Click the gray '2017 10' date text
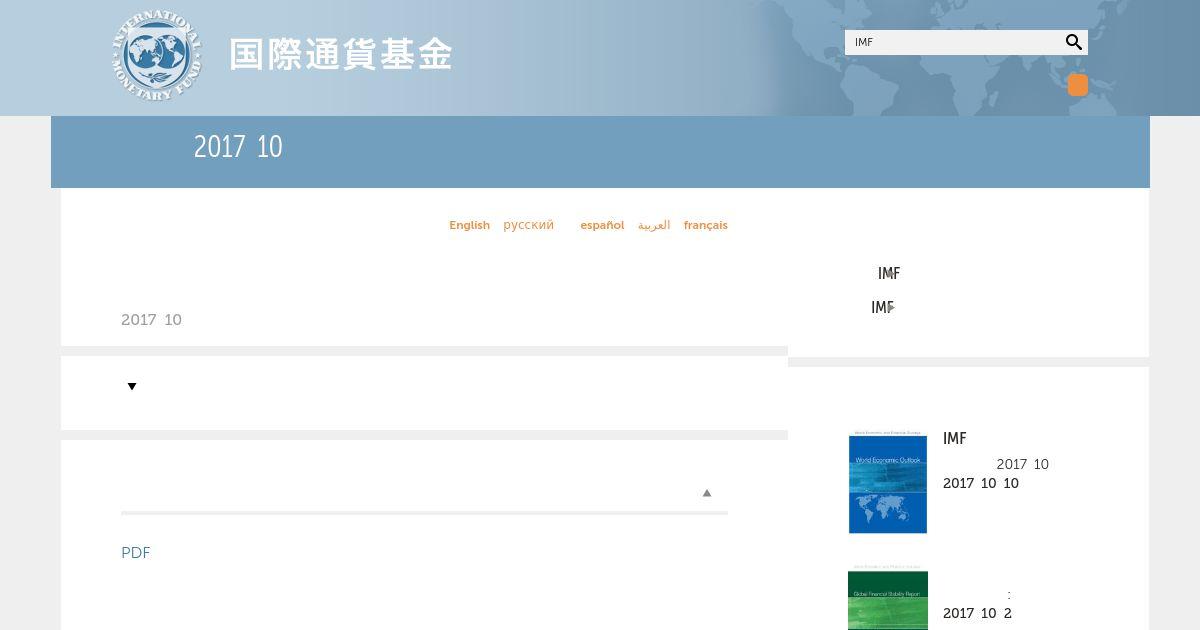The height and width of the screenshot is (630, 1200). click(x=151, y=320)
